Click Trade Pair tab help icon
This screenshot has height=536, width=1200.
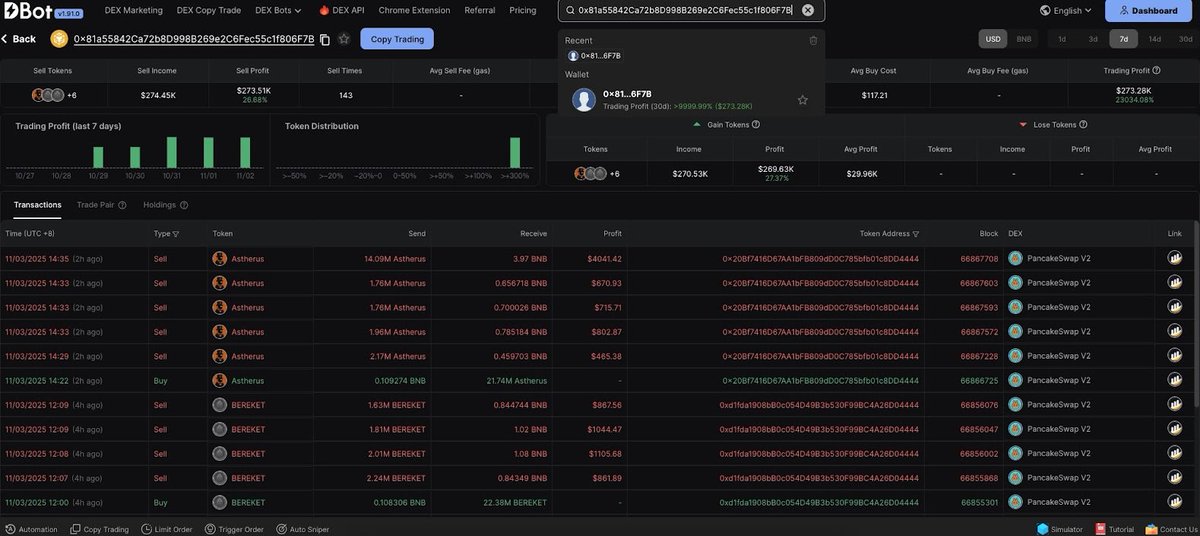(x=122, y=205)
